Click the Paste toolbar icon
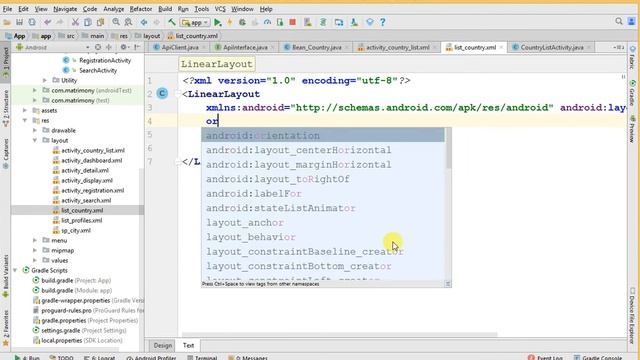Screen dimensions: 640x360 click(100, 22)
